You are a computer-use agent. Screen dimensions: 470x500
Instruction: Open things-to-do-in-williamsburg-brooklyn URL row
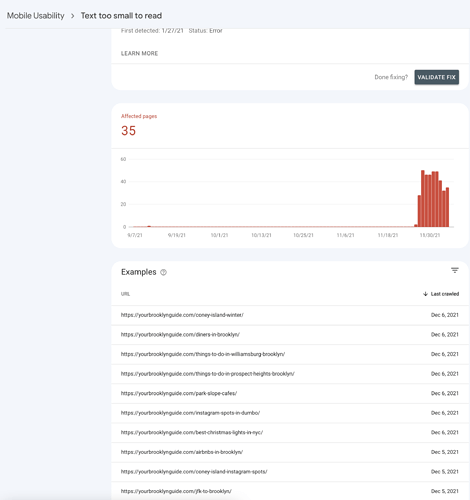point(290,354)
